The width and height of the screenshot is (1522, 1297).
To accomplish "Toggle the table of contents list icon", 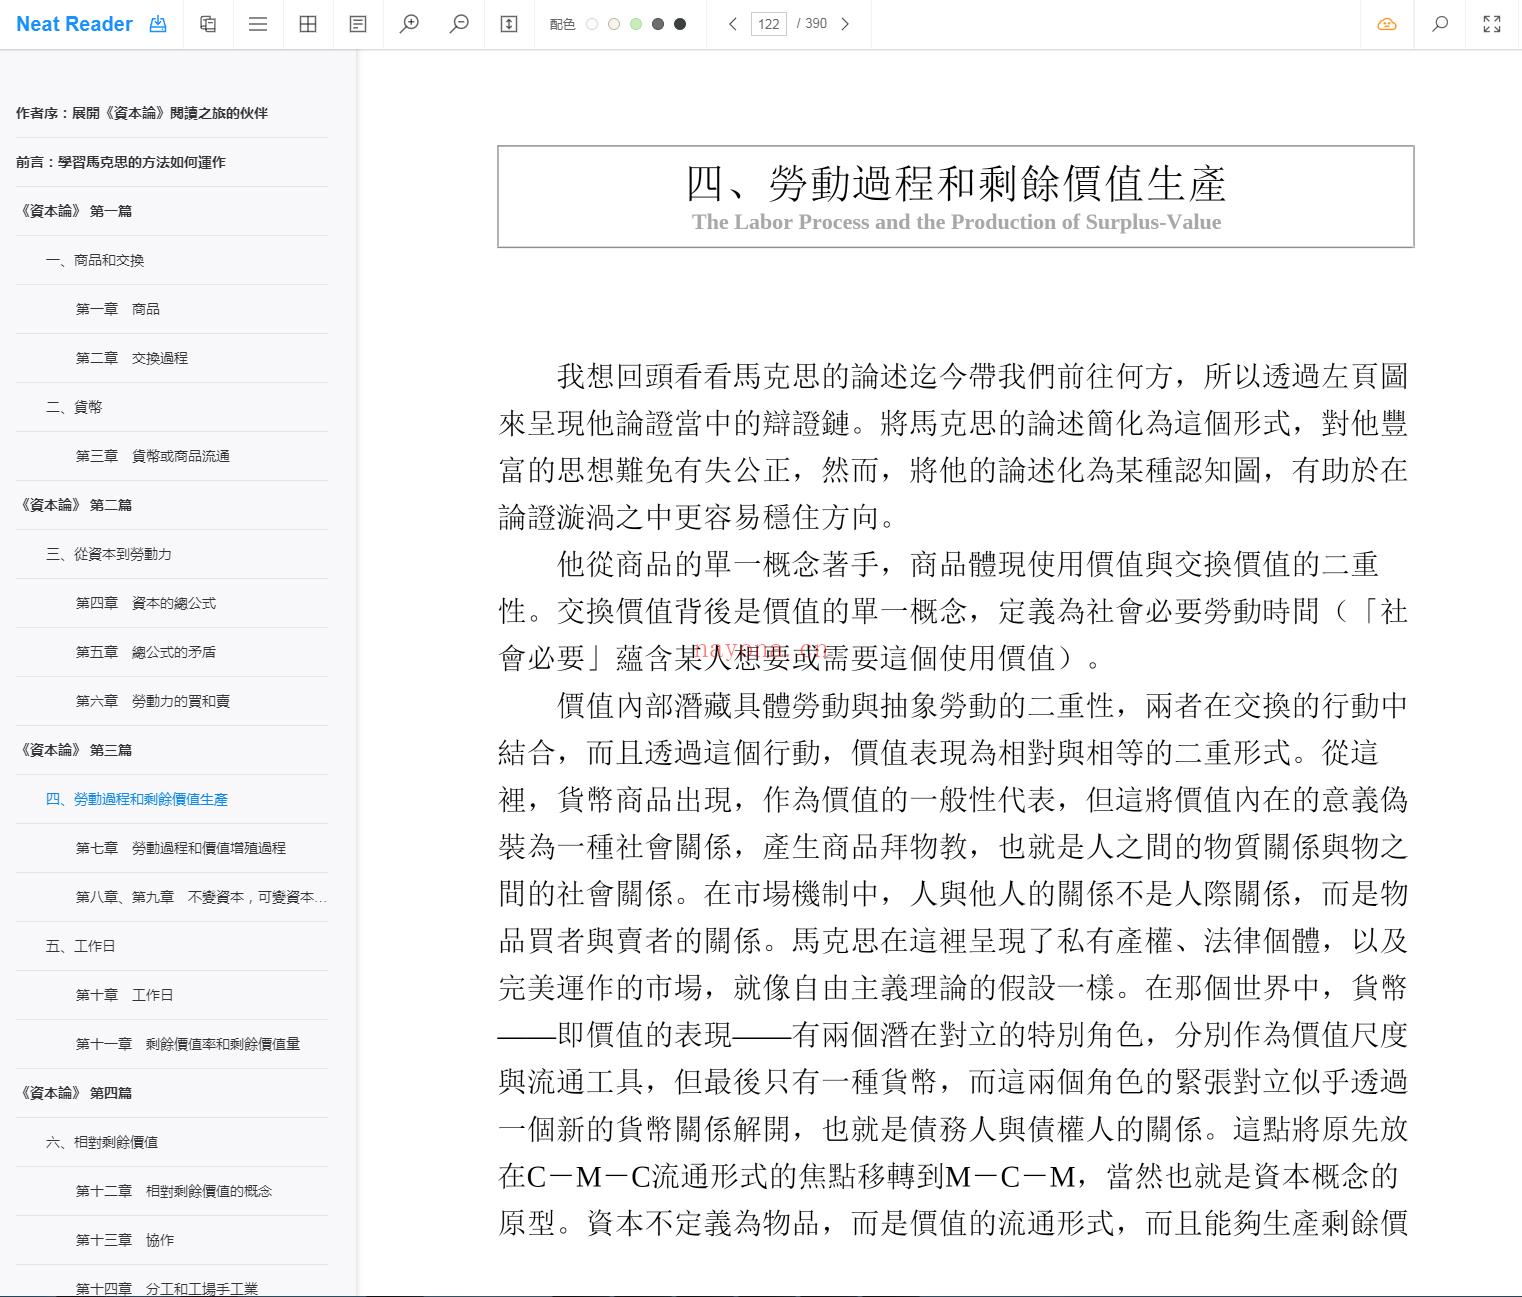I will pyautogui.click(x=258, y=24).
